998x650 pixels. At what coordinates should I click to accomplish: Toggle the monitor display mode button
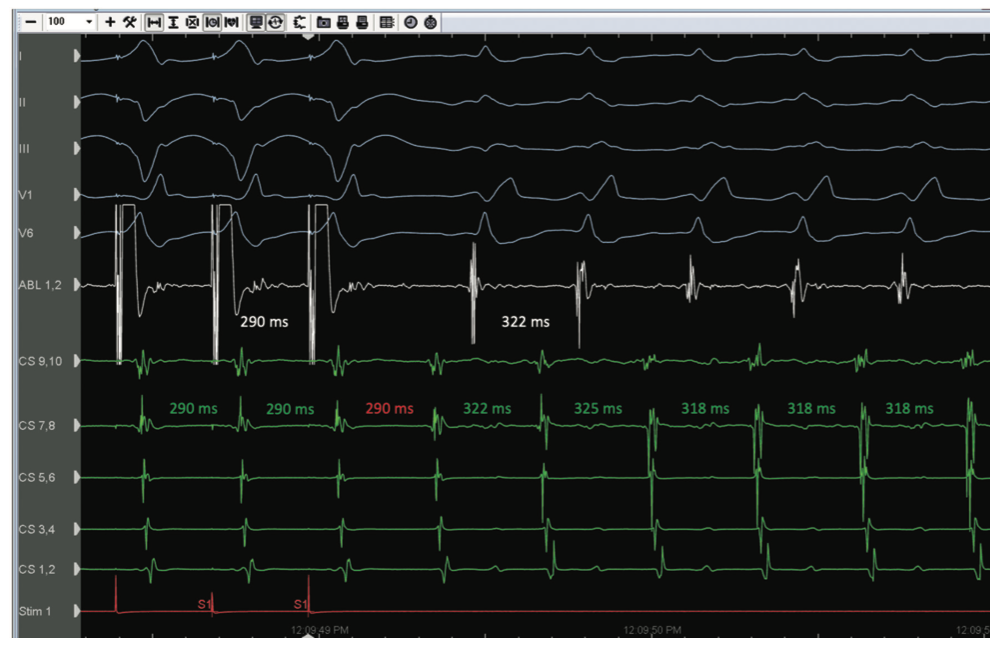click(x=256, y=21)
